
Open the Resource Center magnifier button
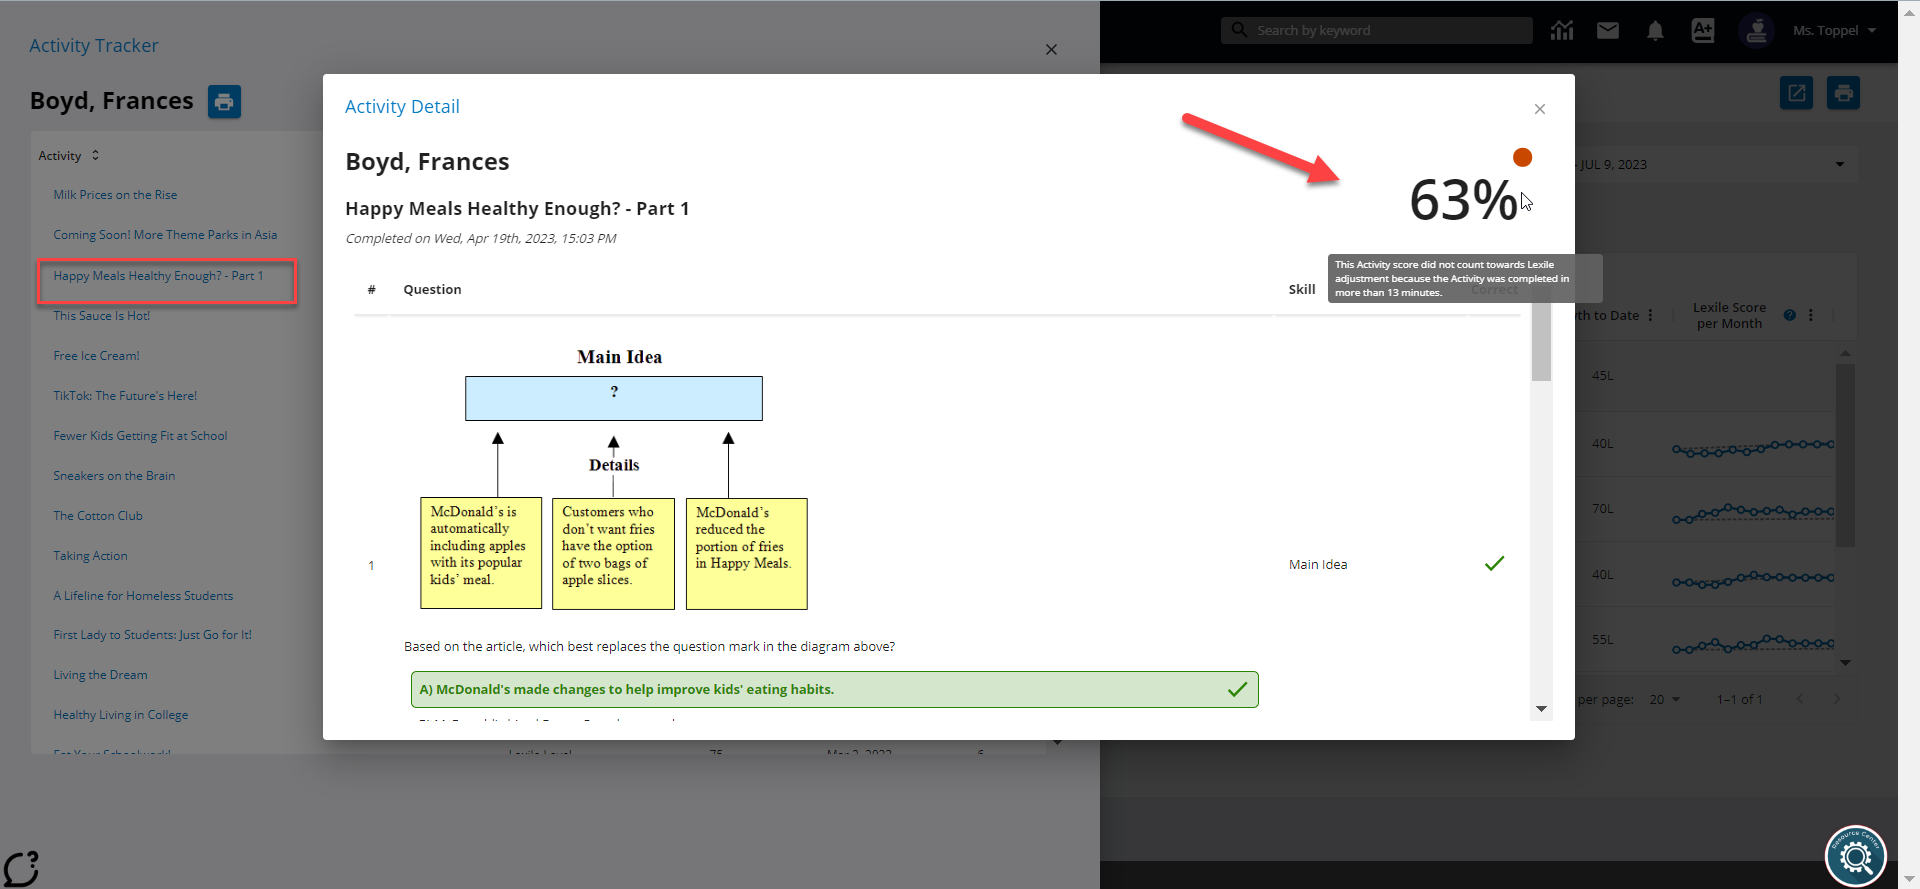(x=1856, y=856)
